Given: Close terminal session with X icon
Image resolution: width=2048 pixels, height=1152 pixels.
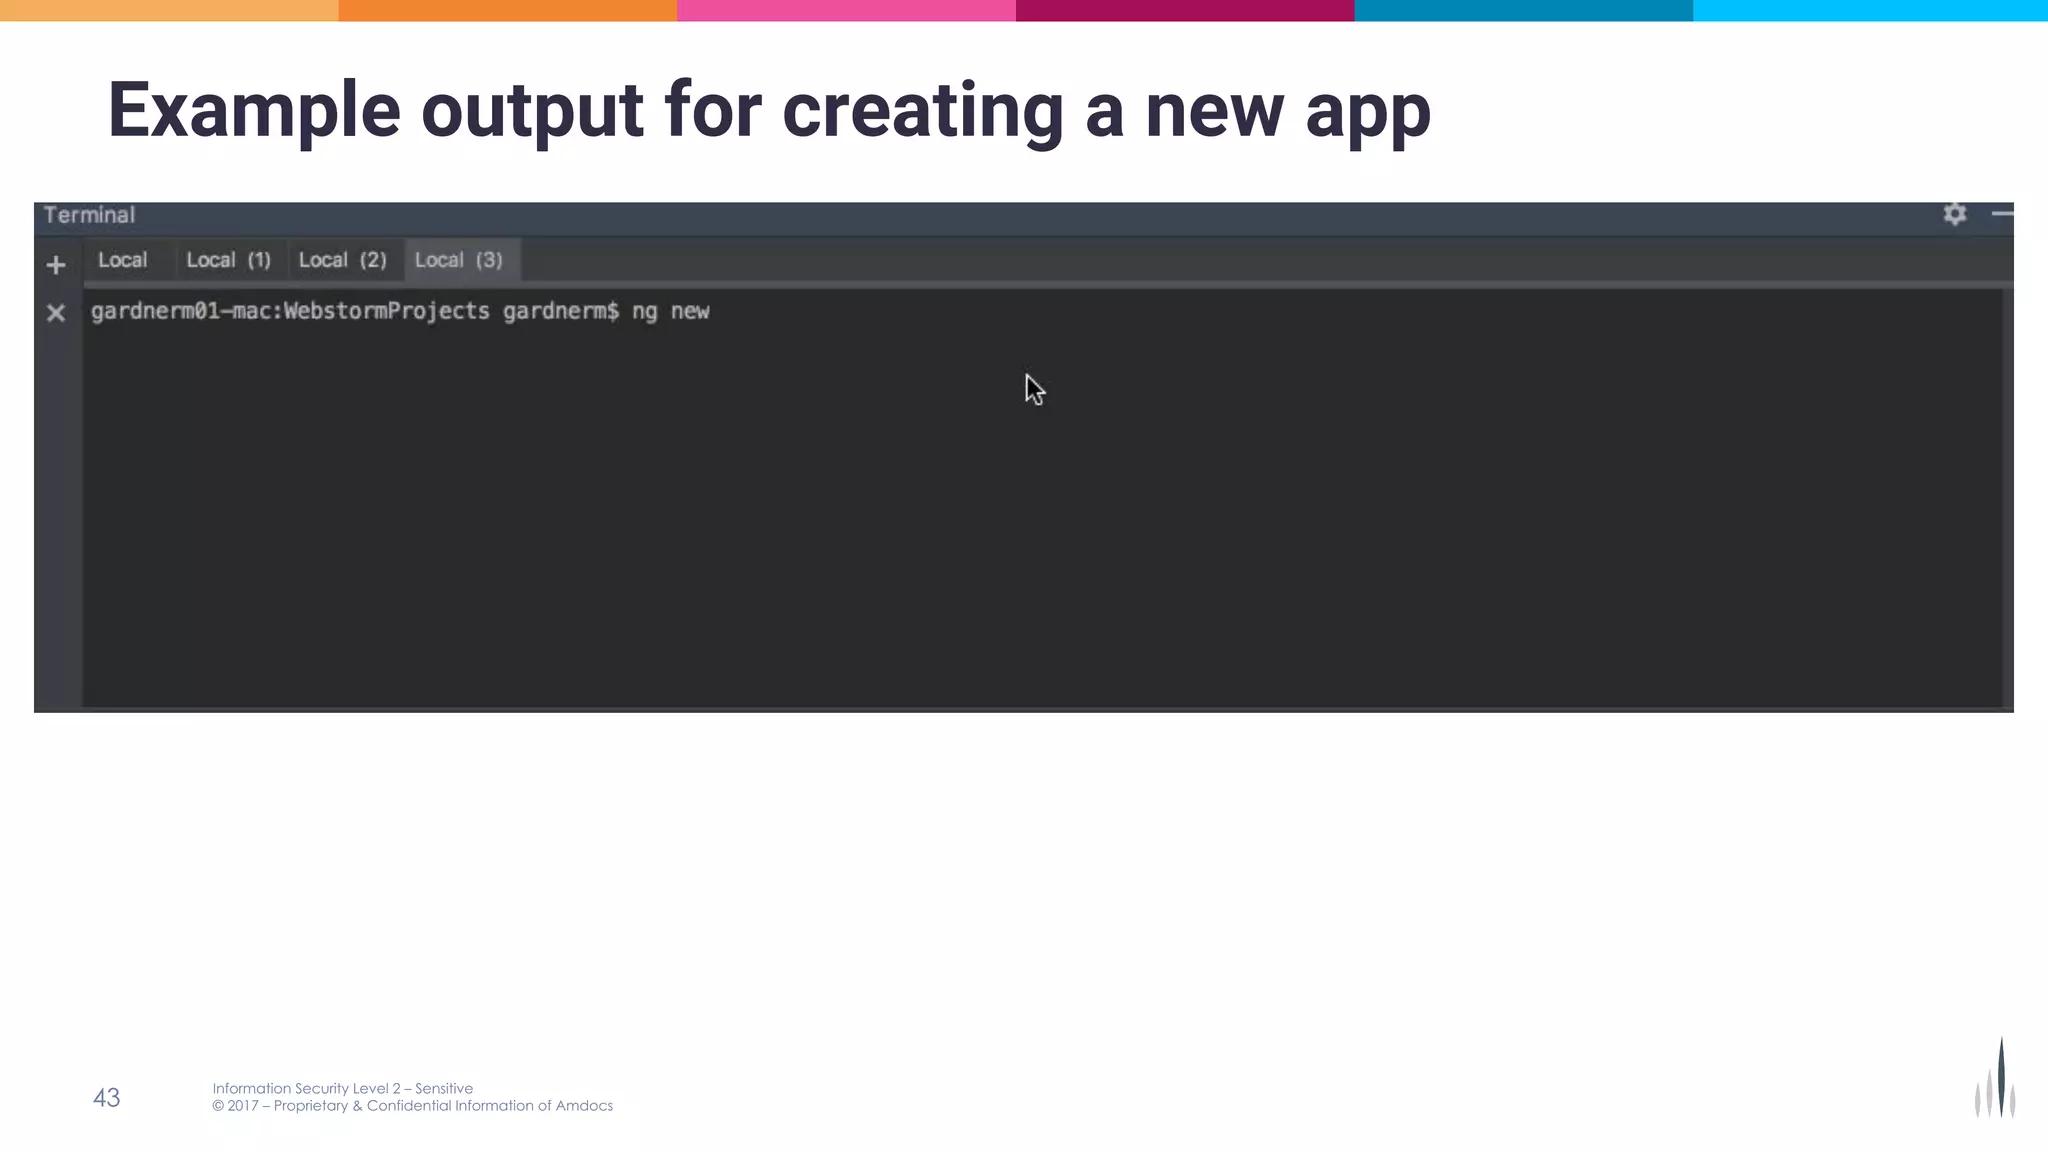Looking at the screenshot, I should pyautogui.click(x=56, y=313).
